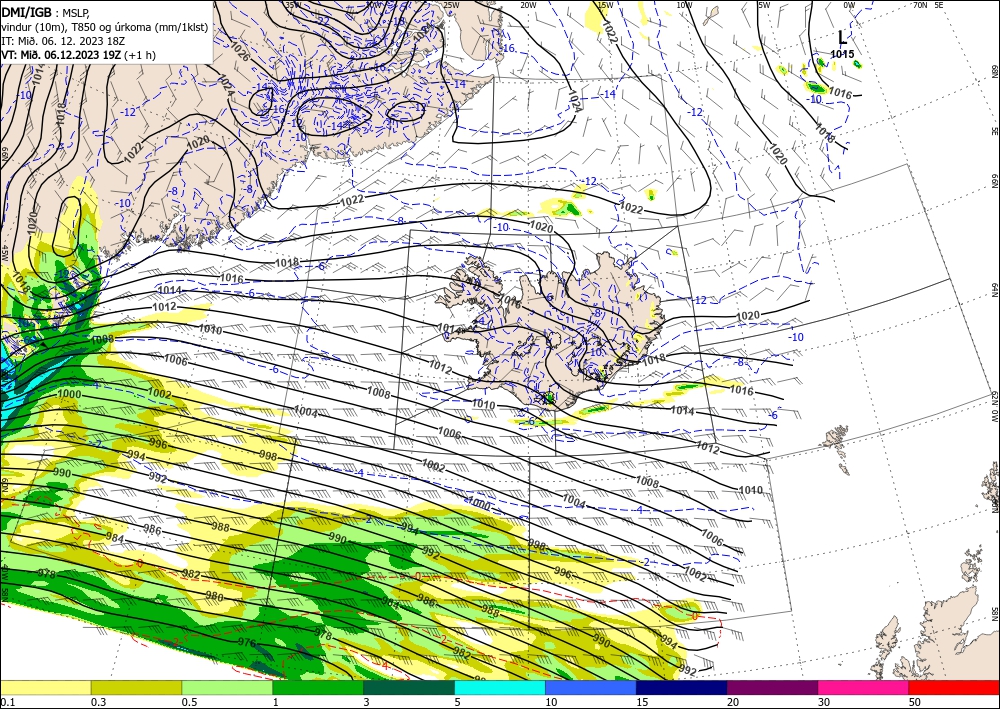Click the light green 0.5–1 mm legend swatch
The height and width of the screenshot is (709, 1000).
click(x=227, y=687)
